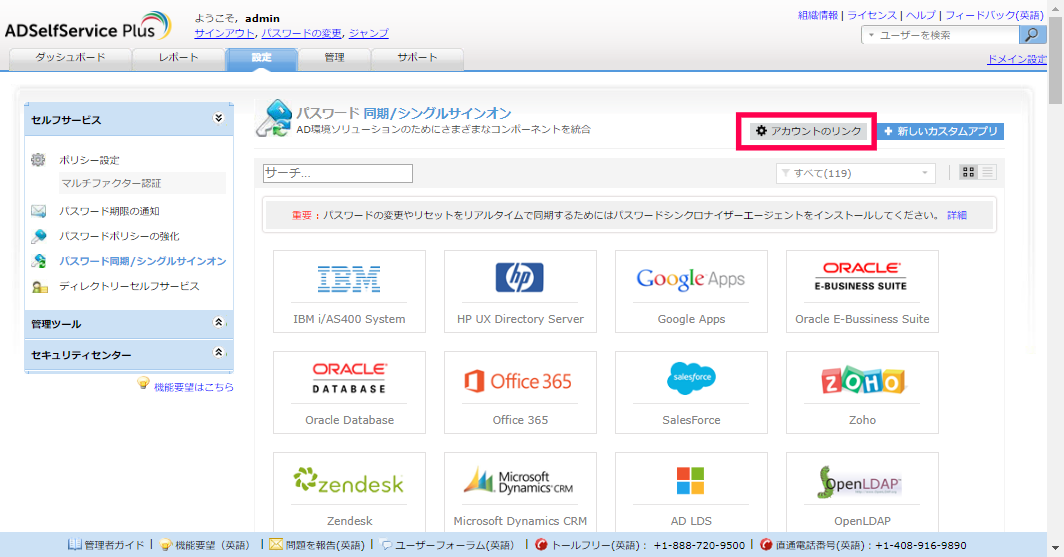Expand the セキュリティセンター sidebar section
The width and height of the screenshot is (1064, 557).
tap(218, 353)
